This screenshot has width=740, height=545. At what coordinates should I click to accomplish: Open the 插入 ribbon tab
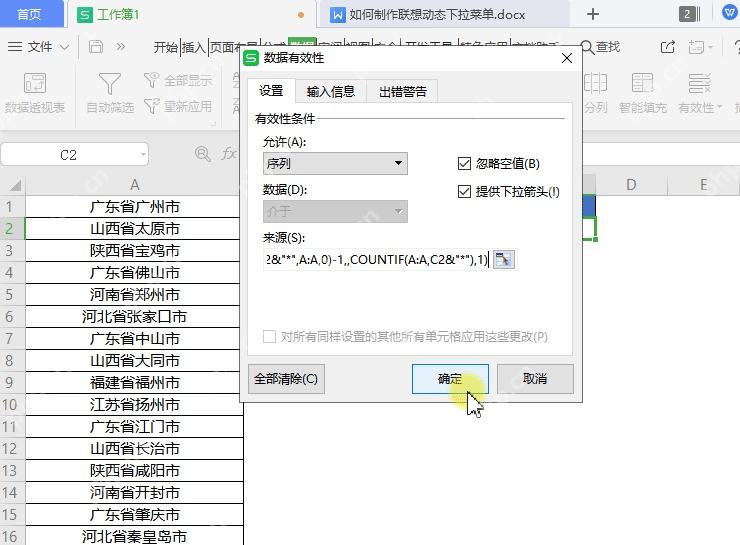[193, 47]
